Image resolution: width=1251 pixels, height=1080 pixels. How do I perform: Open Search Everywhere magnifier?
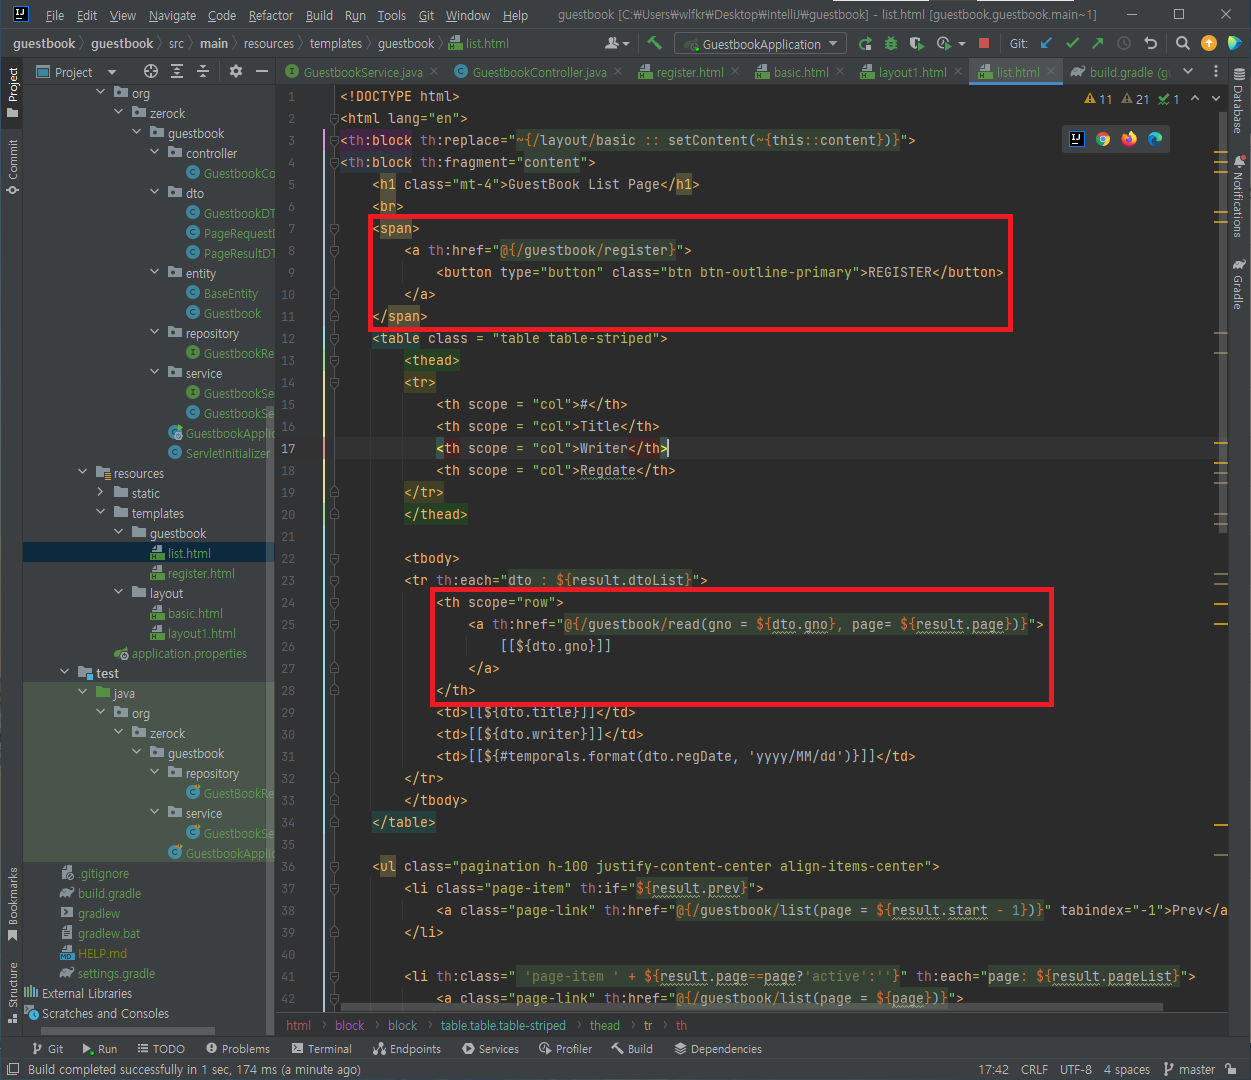pos(1182,43)
